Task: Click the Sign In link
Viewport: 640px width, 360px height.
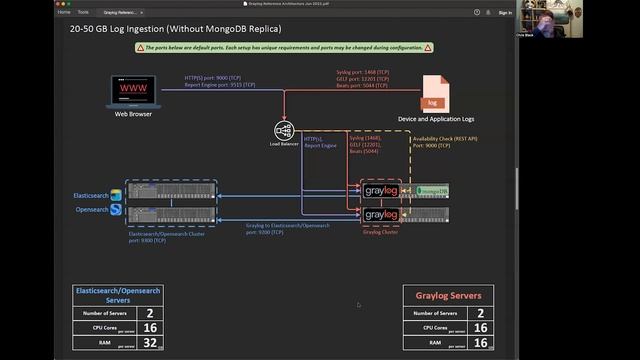Action: coord(505,13)
